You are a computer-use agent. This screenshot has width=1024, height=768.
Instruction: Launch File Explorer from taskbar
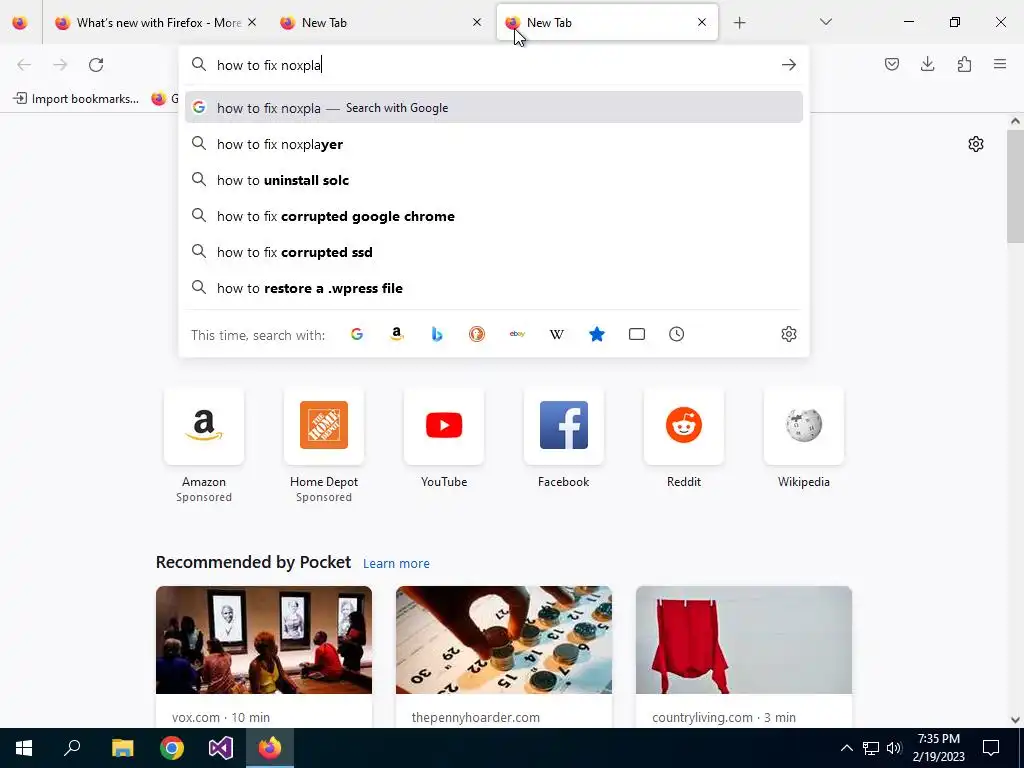pos(122,748)
